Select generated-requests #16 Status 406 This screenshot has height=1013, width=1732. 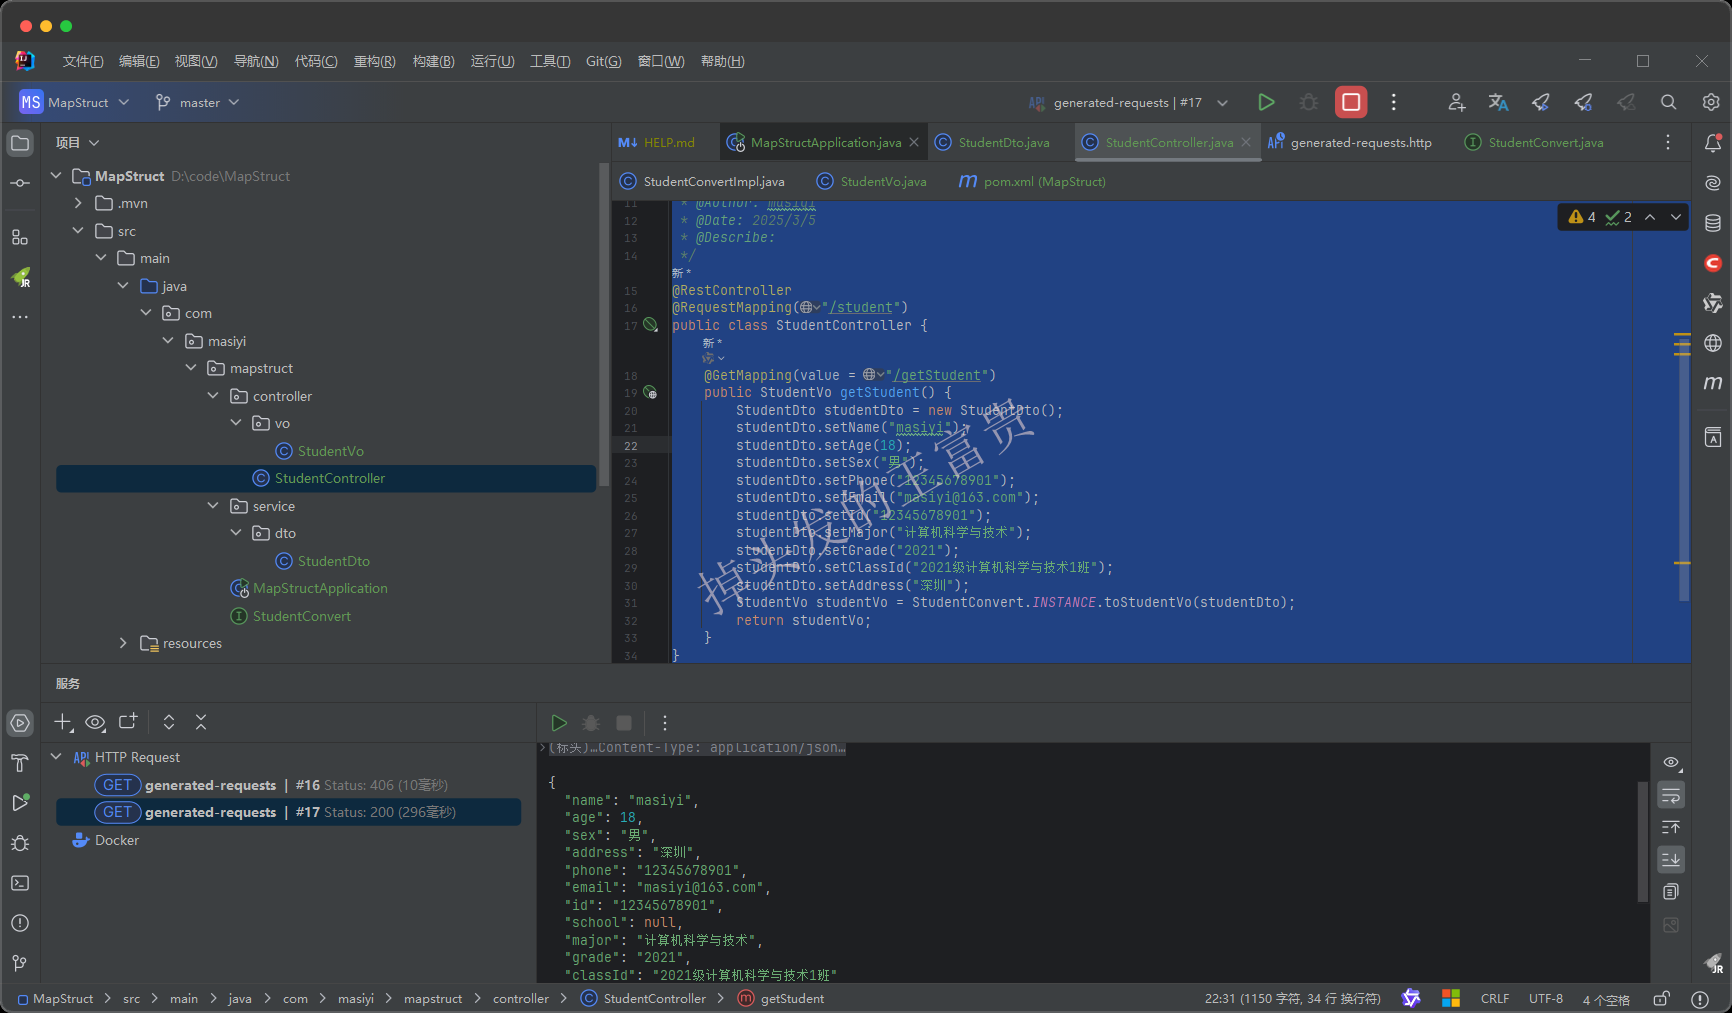[x=288, y=785]
